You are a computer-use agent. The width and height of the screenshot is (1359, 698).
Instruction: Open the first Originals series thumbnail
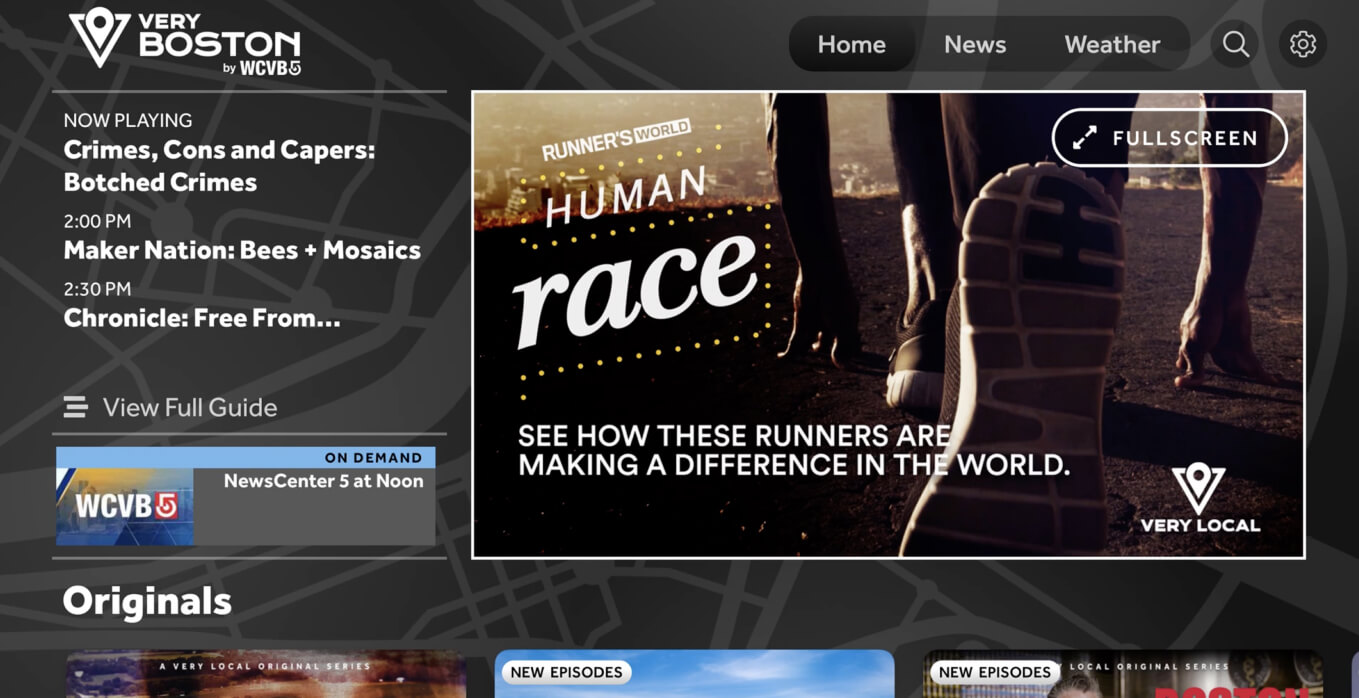point(266,675)
